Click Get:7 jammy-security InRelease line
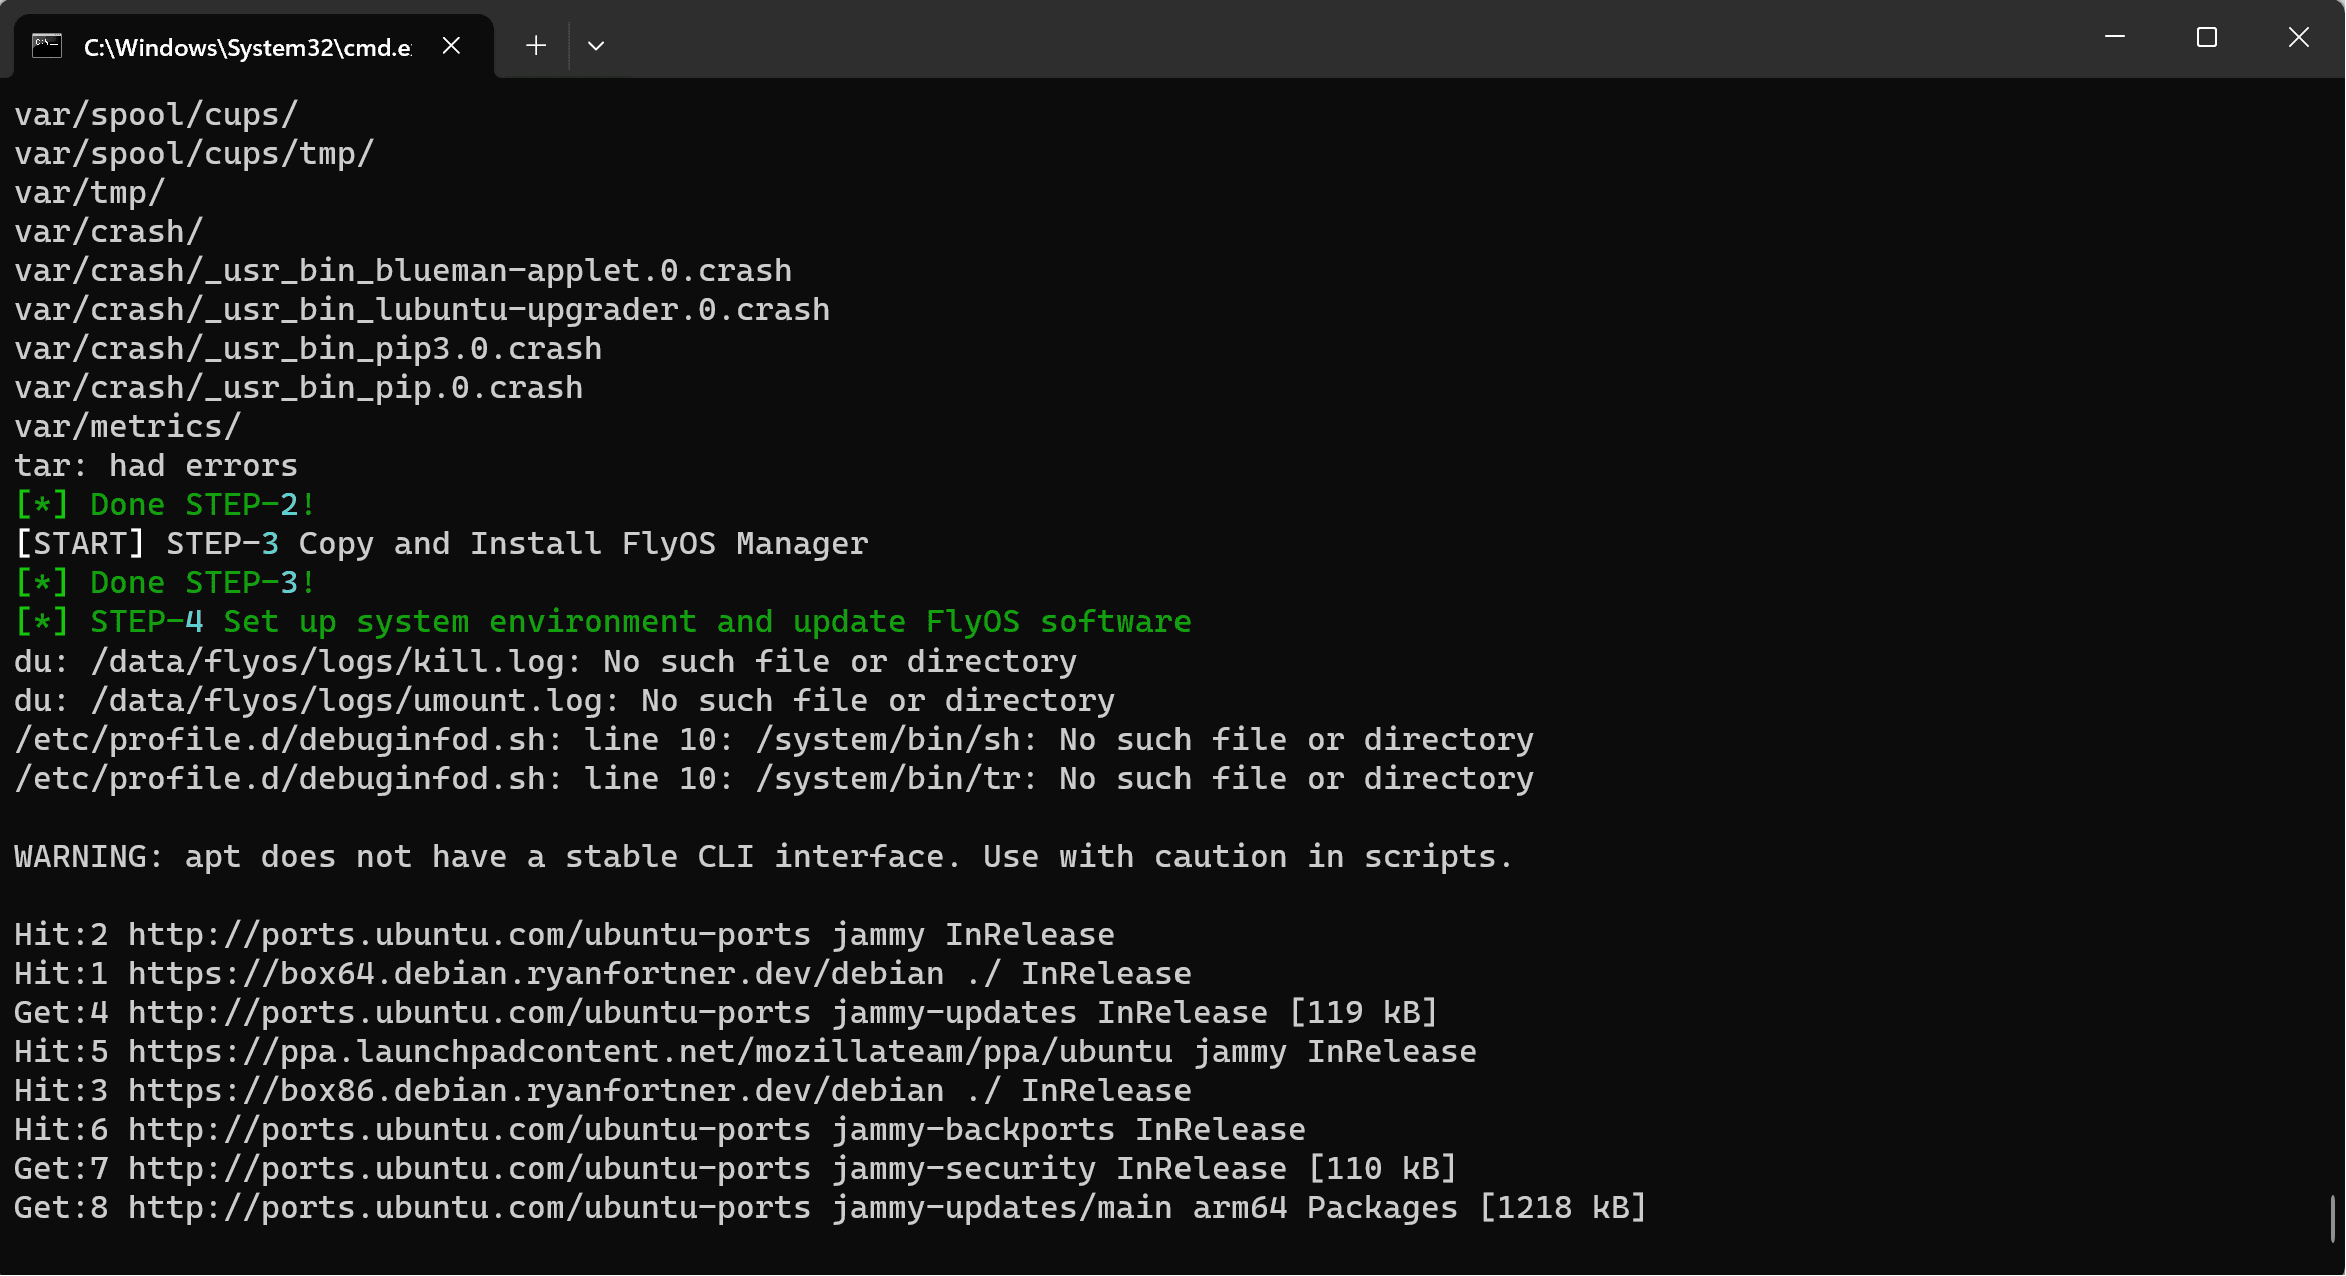This screenshot has width=2346, height=1276. pos(736,1169)
